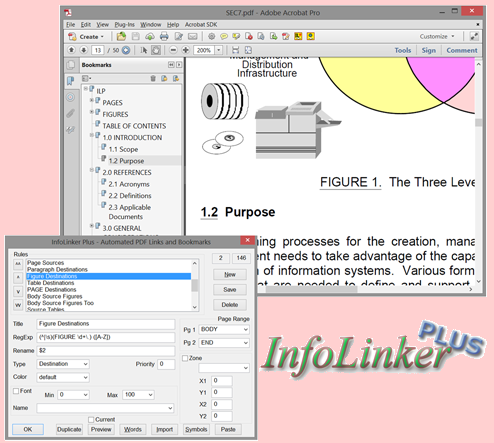Screen dimensions: 494x443
Task: Click the AA move-to-top rule button
Action: click(18, 264)
